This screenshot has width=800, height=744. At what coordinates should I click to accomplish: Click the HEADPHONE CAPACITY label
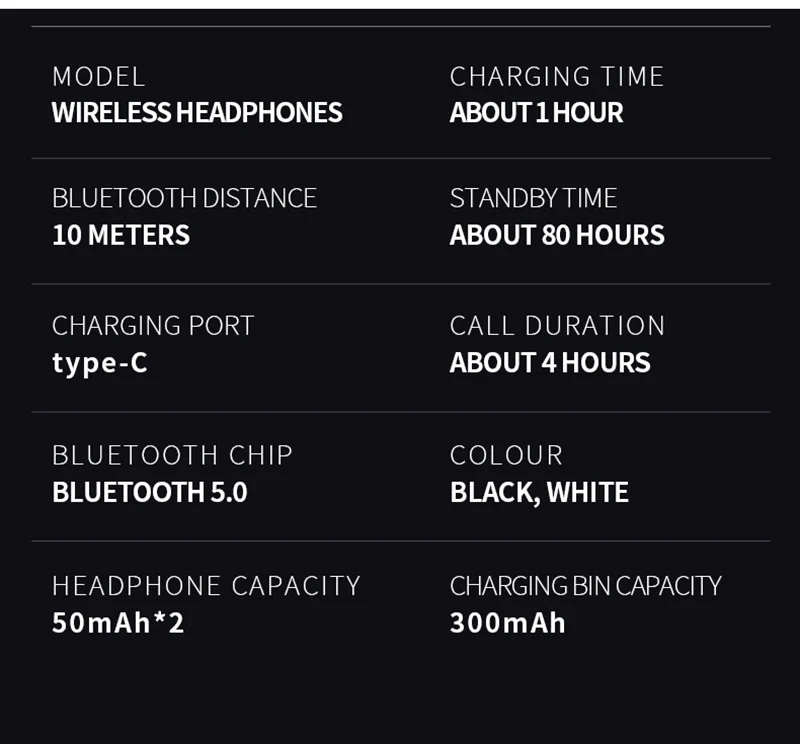[x=206, y=586]
